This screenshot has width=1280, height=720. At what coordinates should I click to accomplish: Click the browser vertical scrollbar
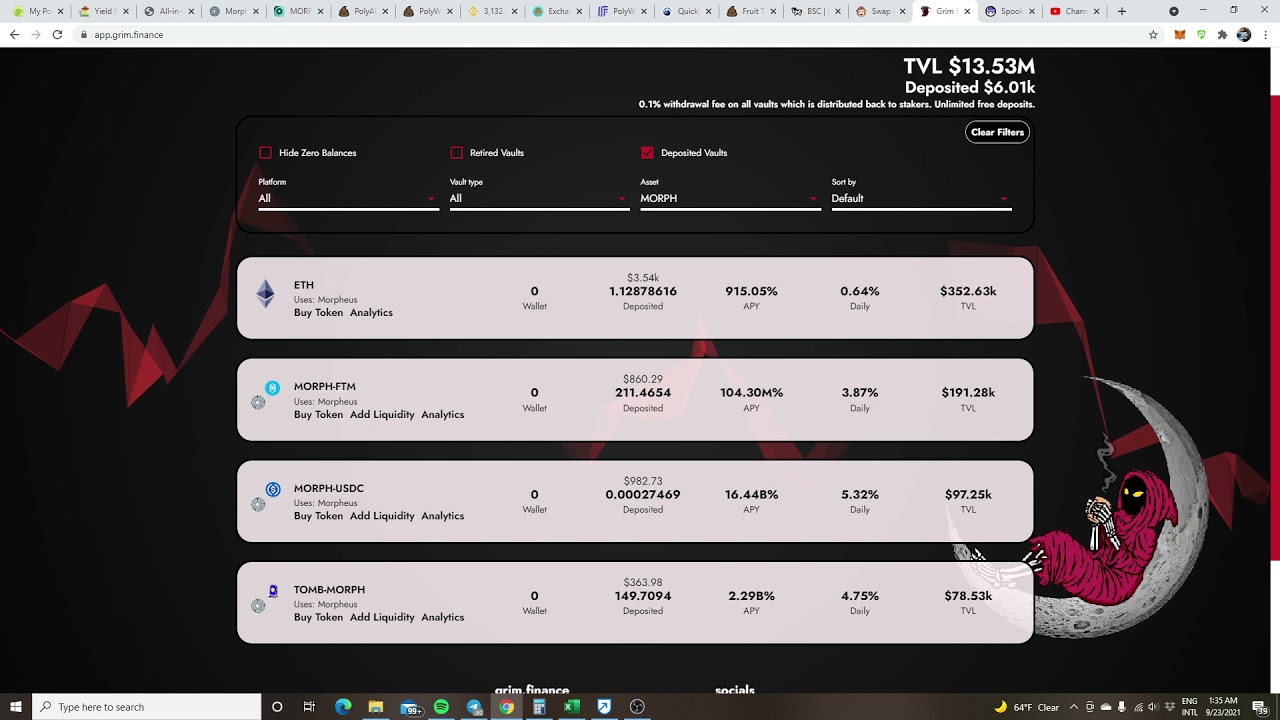[x=1275, y=330]
